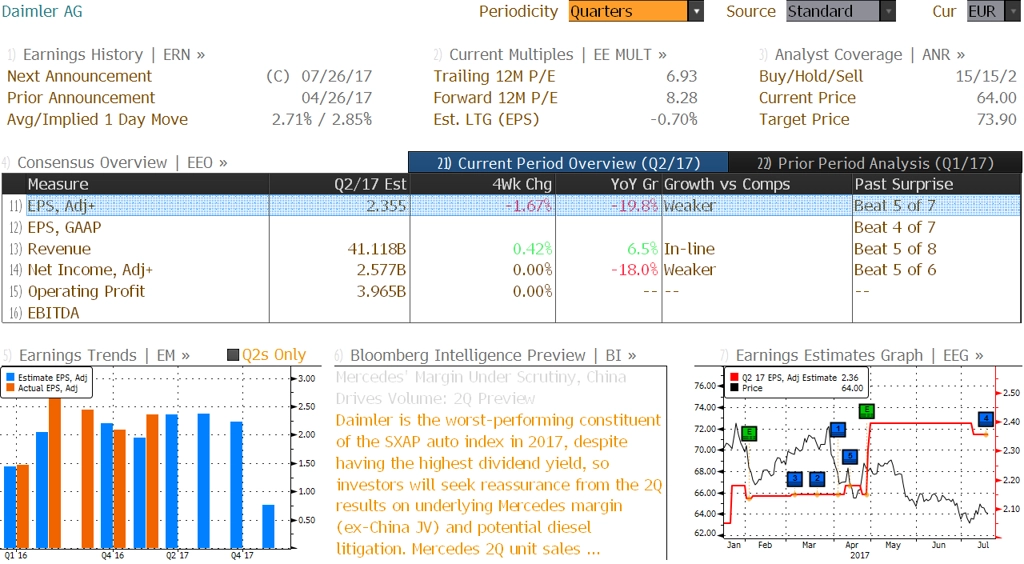This screenshot has height=564, width=1024.
Task: Open the Cur EUR currency dropdown
Action: tap(993, 11)
